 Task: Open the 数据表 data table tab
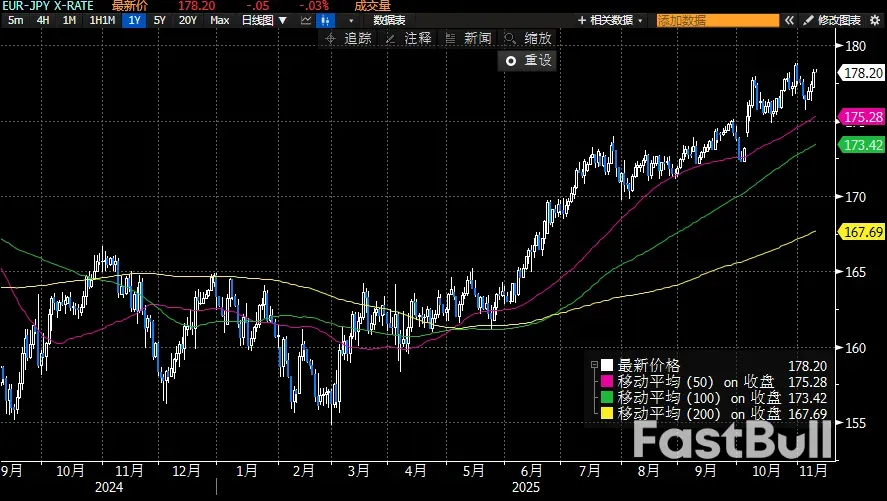(389, 20)
